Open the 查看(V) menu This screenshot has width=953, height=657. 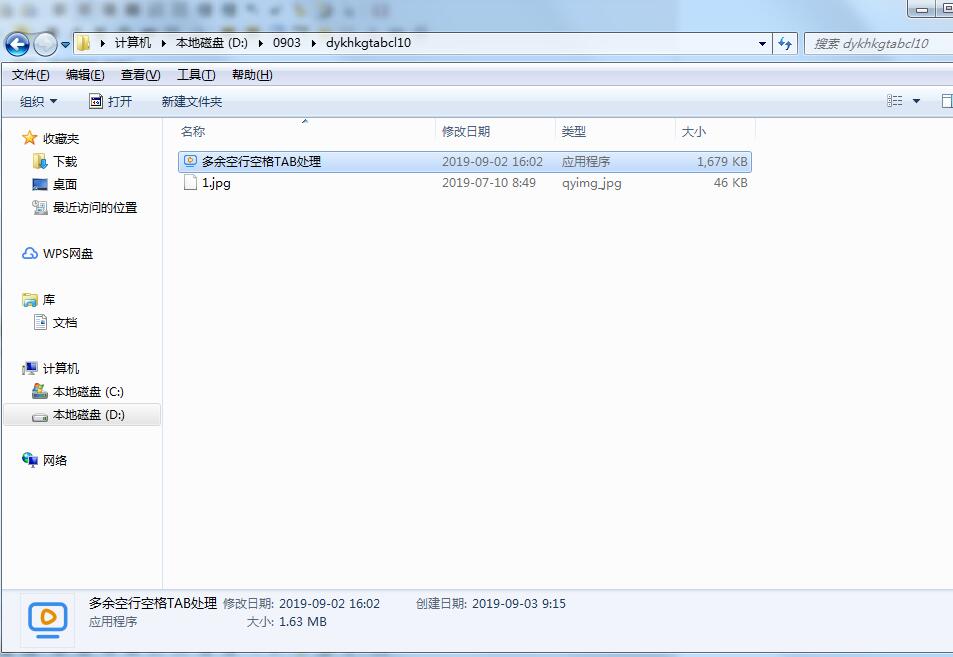point(140,75)
